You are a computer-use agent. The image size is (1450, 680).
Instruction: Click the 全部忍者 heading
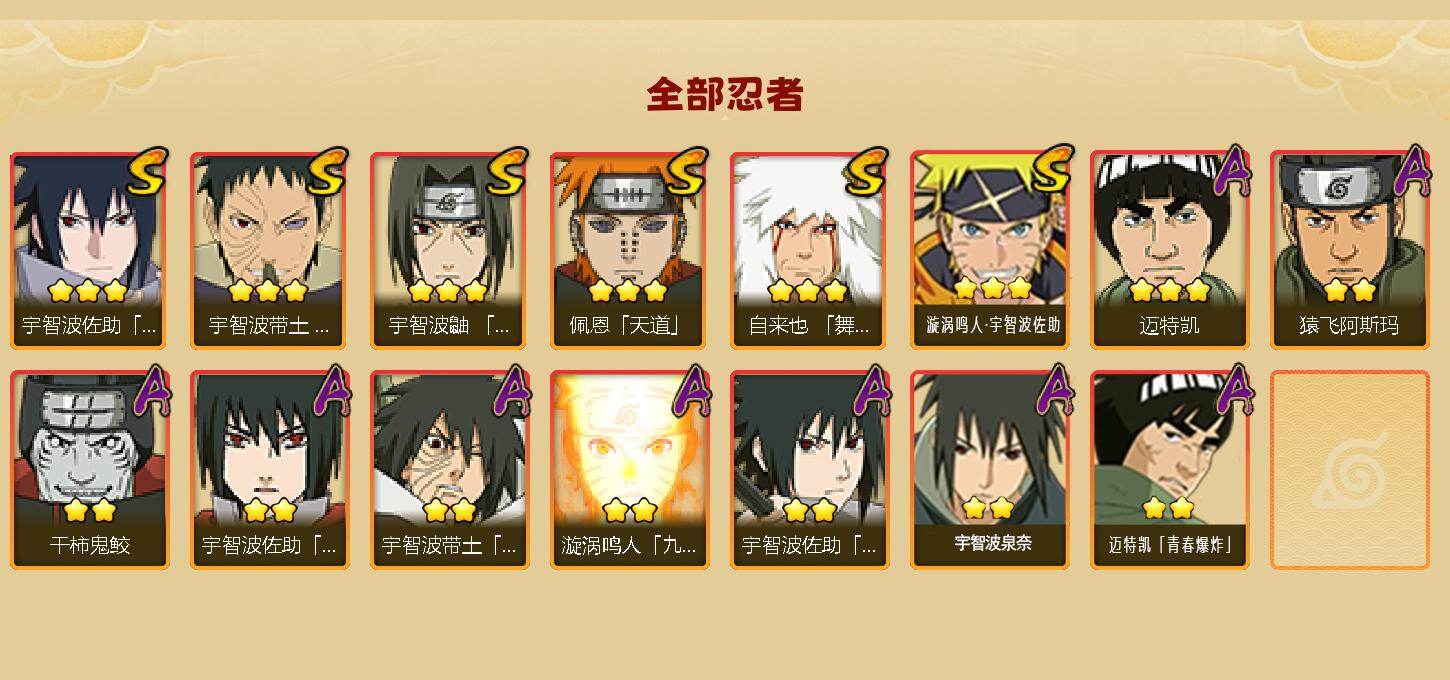pyautogui.click(x=725, y=95)
